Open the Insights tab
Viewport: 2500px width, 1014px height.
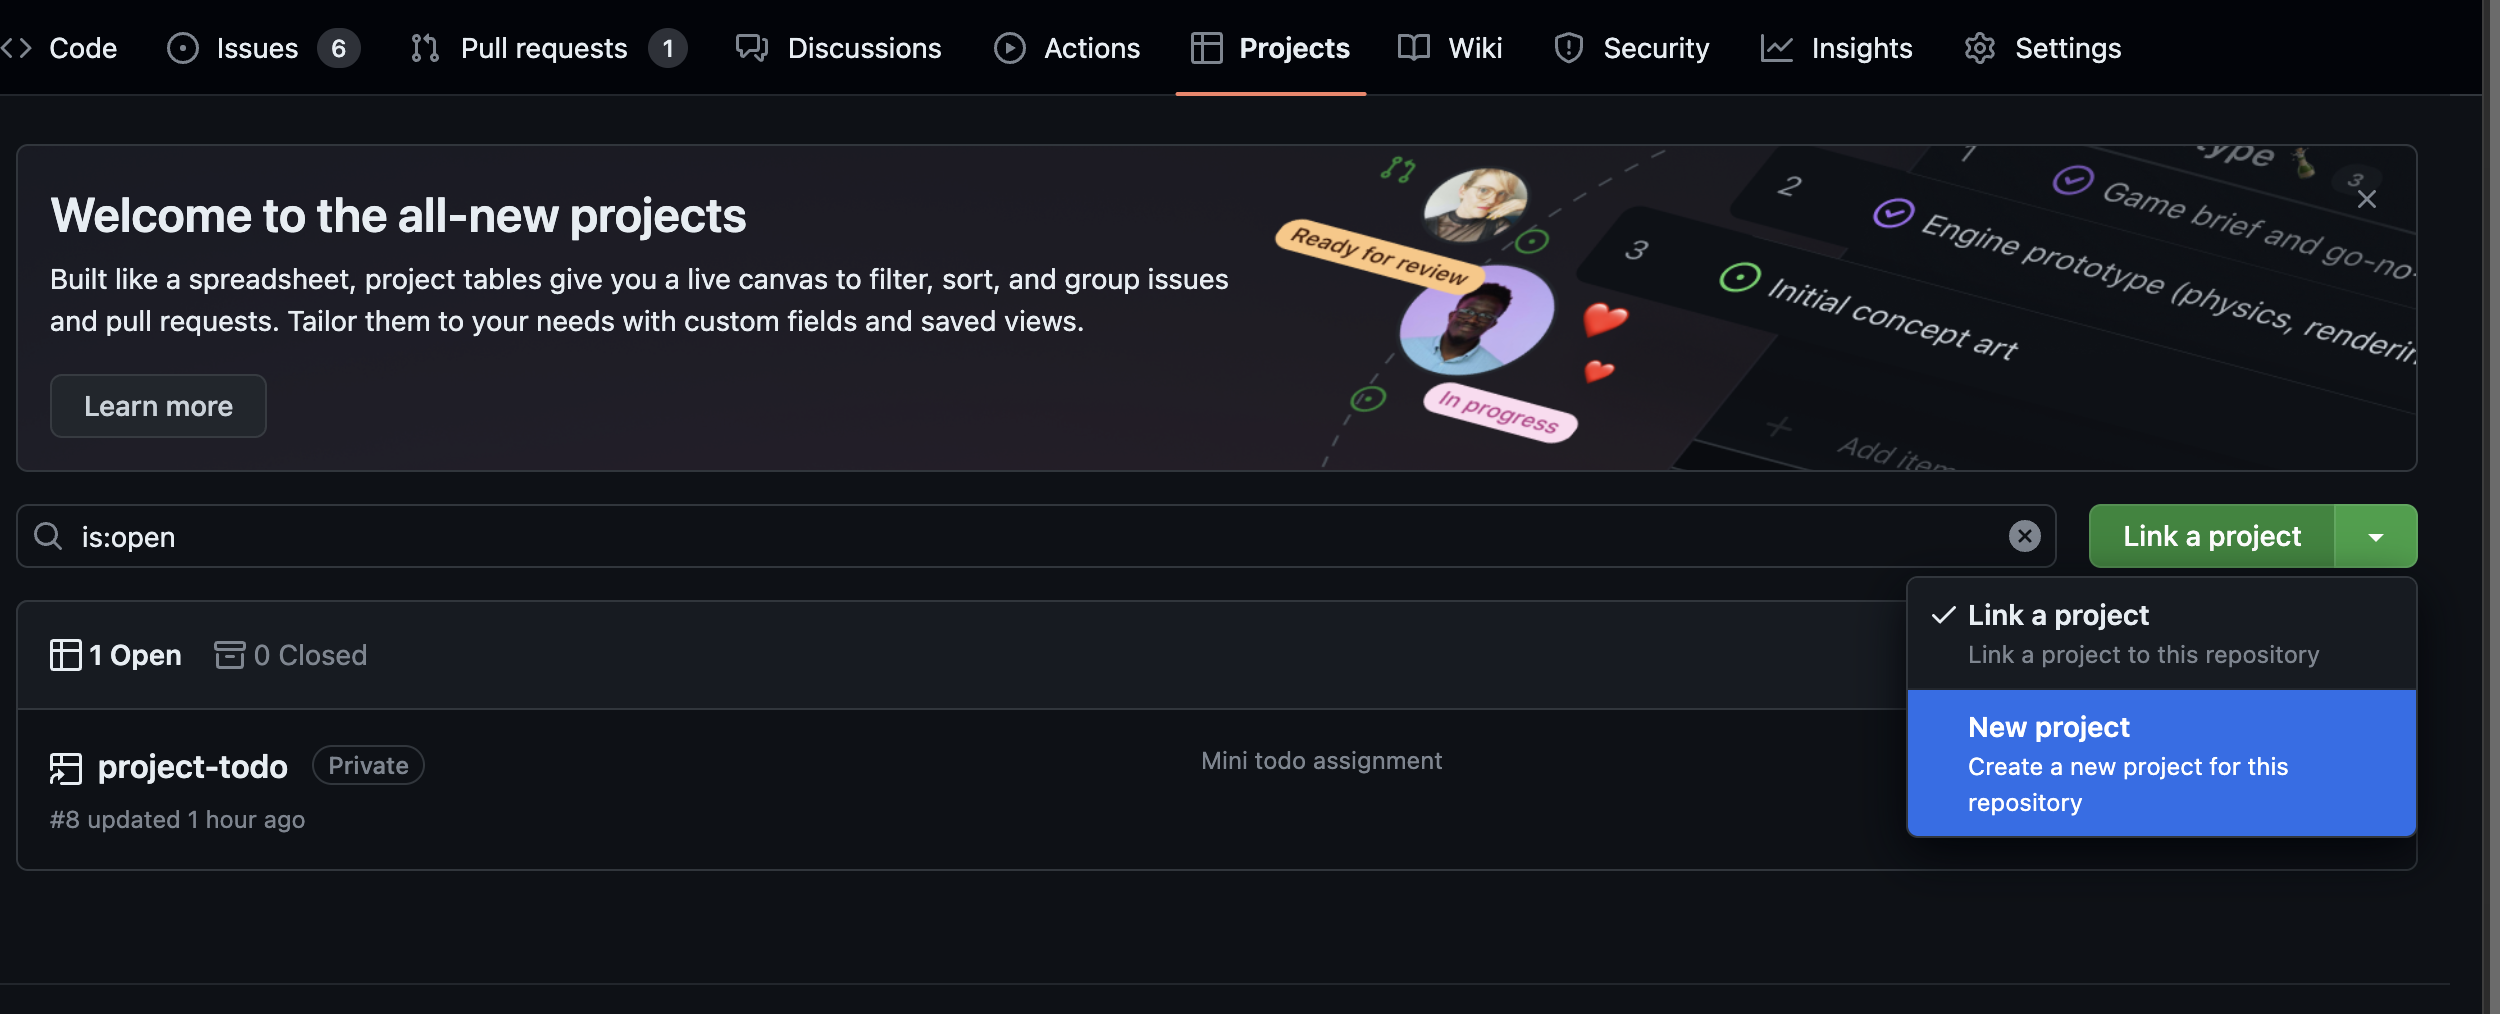(x=1836, y=48)
